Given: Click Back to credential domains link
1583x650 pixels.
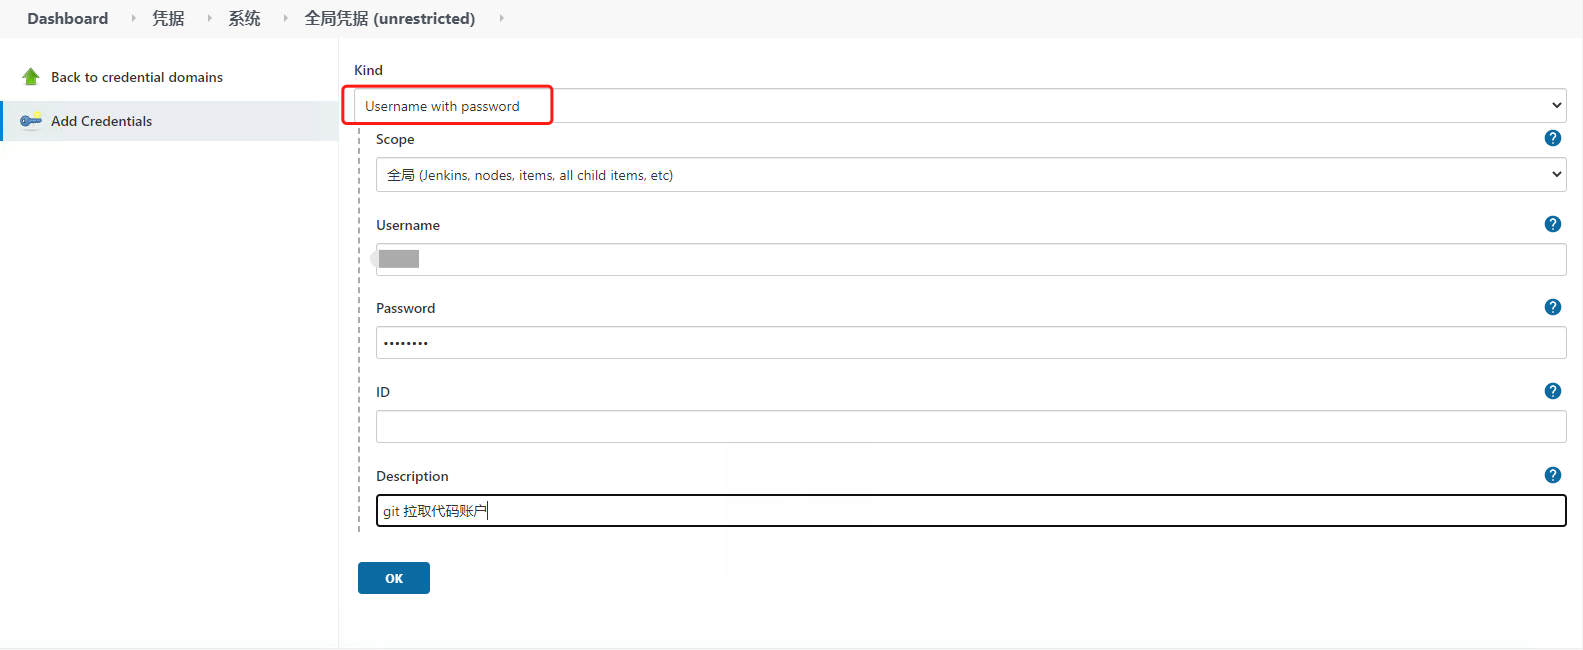Looking at the screenshot, I should click(137, 77).
